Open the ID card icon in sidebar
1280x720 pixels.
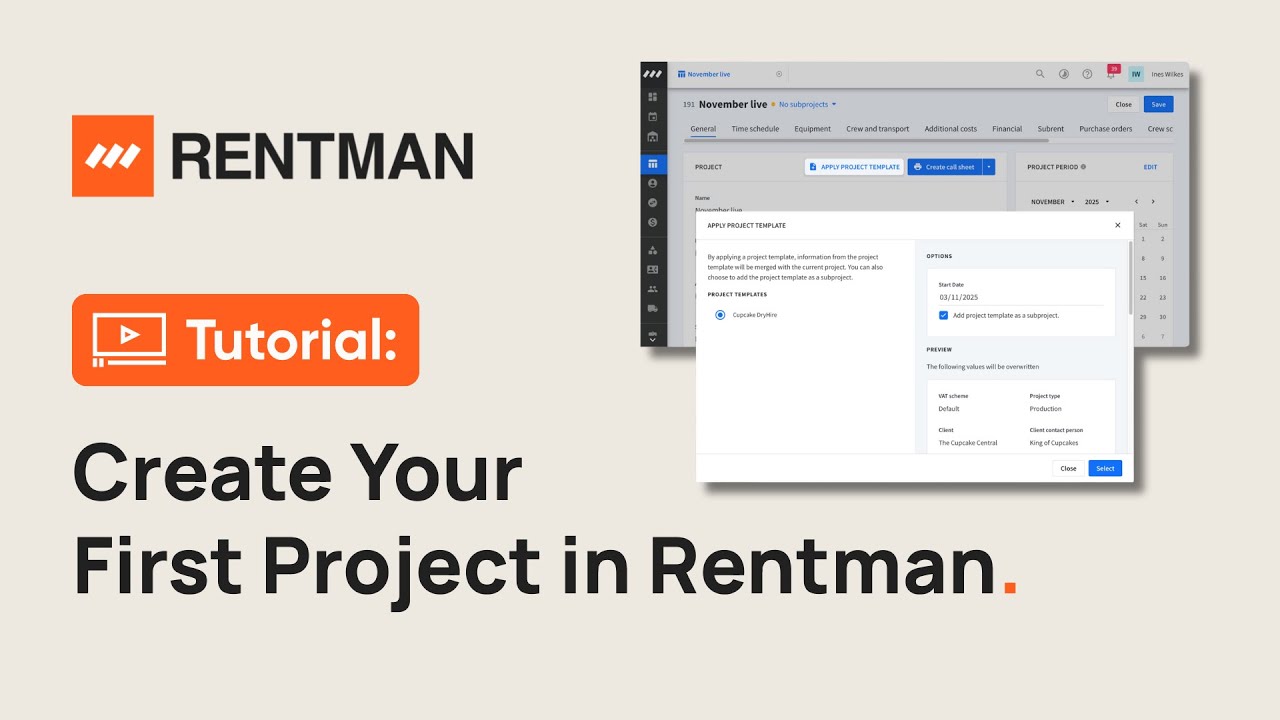tap(653, 269)
